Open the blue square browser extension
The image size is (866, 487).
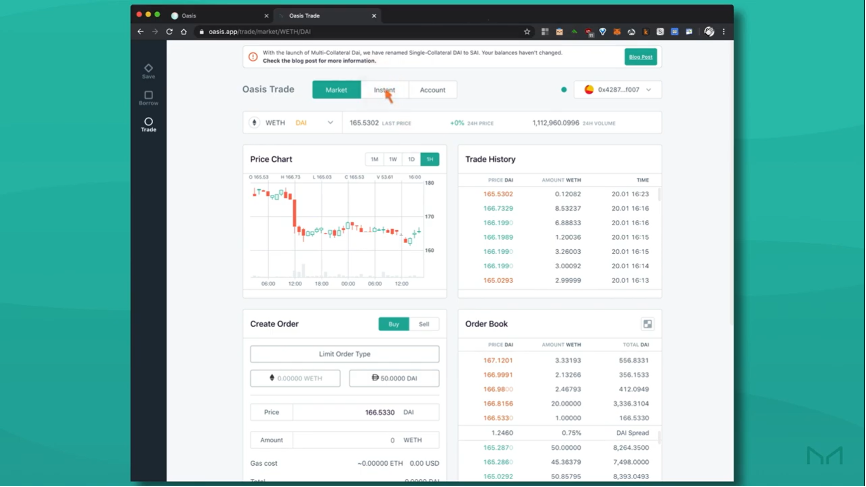point(674,31)
